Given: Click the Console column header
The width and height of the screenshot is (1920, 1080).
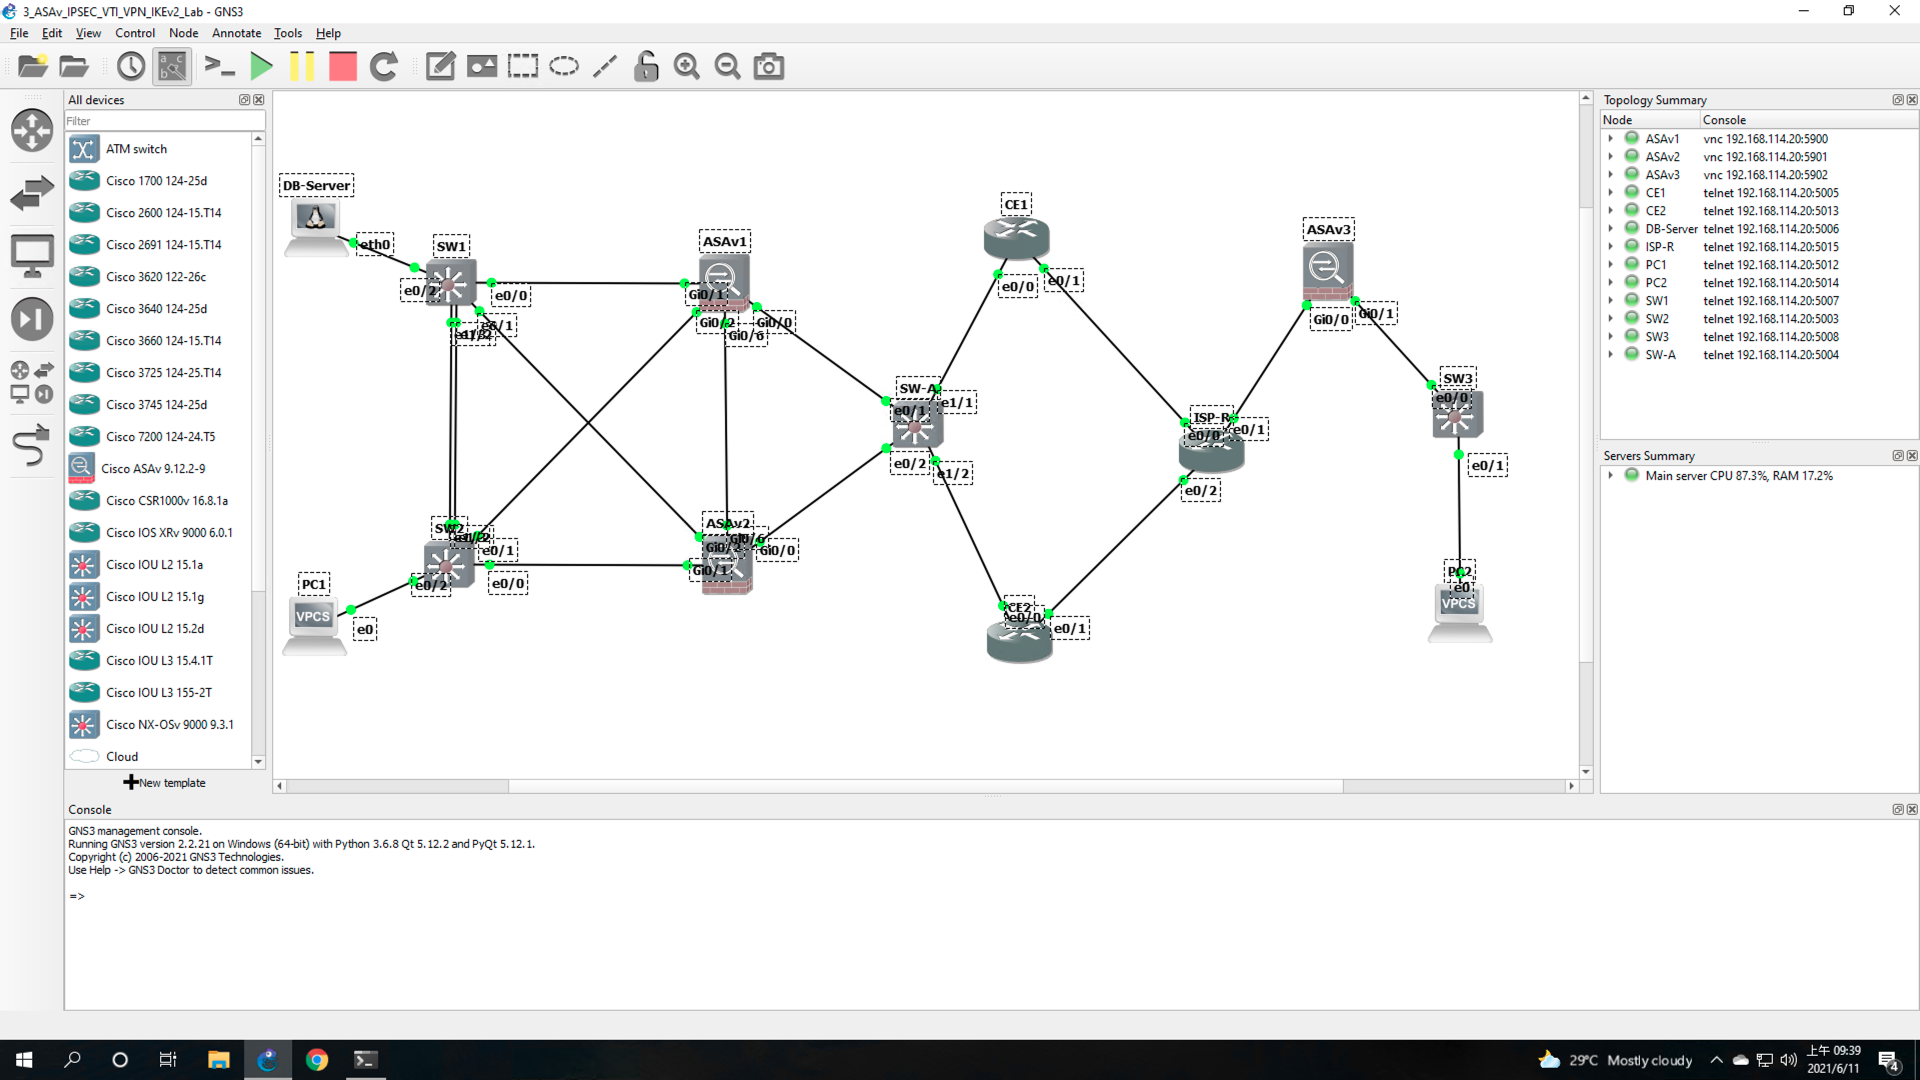Looking at the screenshot, I should (1808, 120).
